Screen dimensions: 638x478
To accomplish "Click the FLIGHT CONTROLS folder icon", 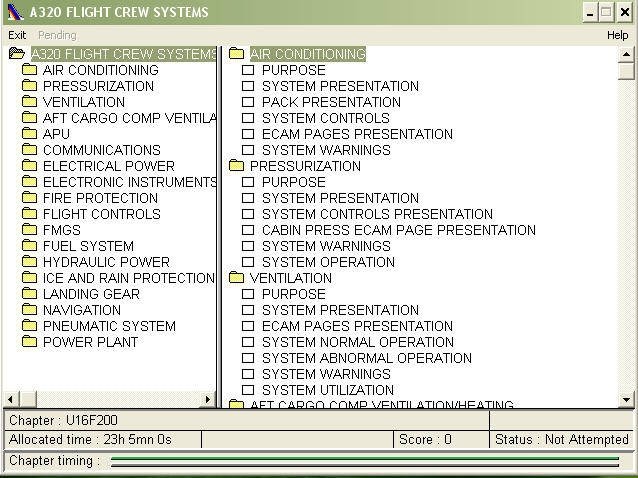I will coord(29,214).
